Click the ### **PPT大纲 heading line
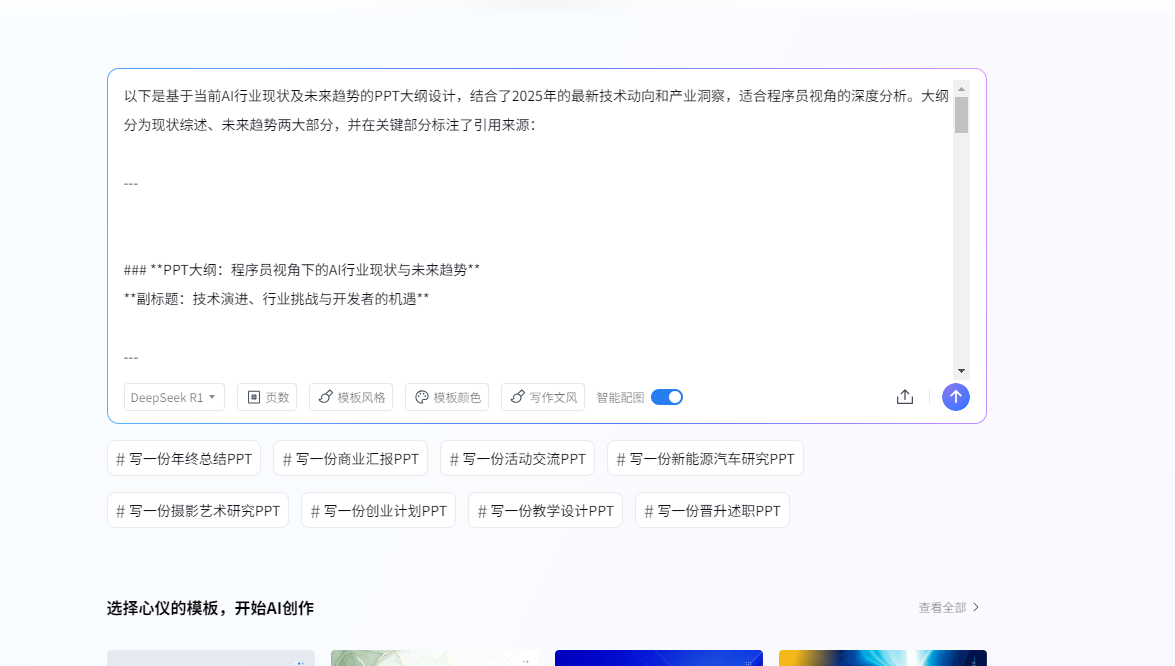The image size is (1175, 666). point(302,270)
